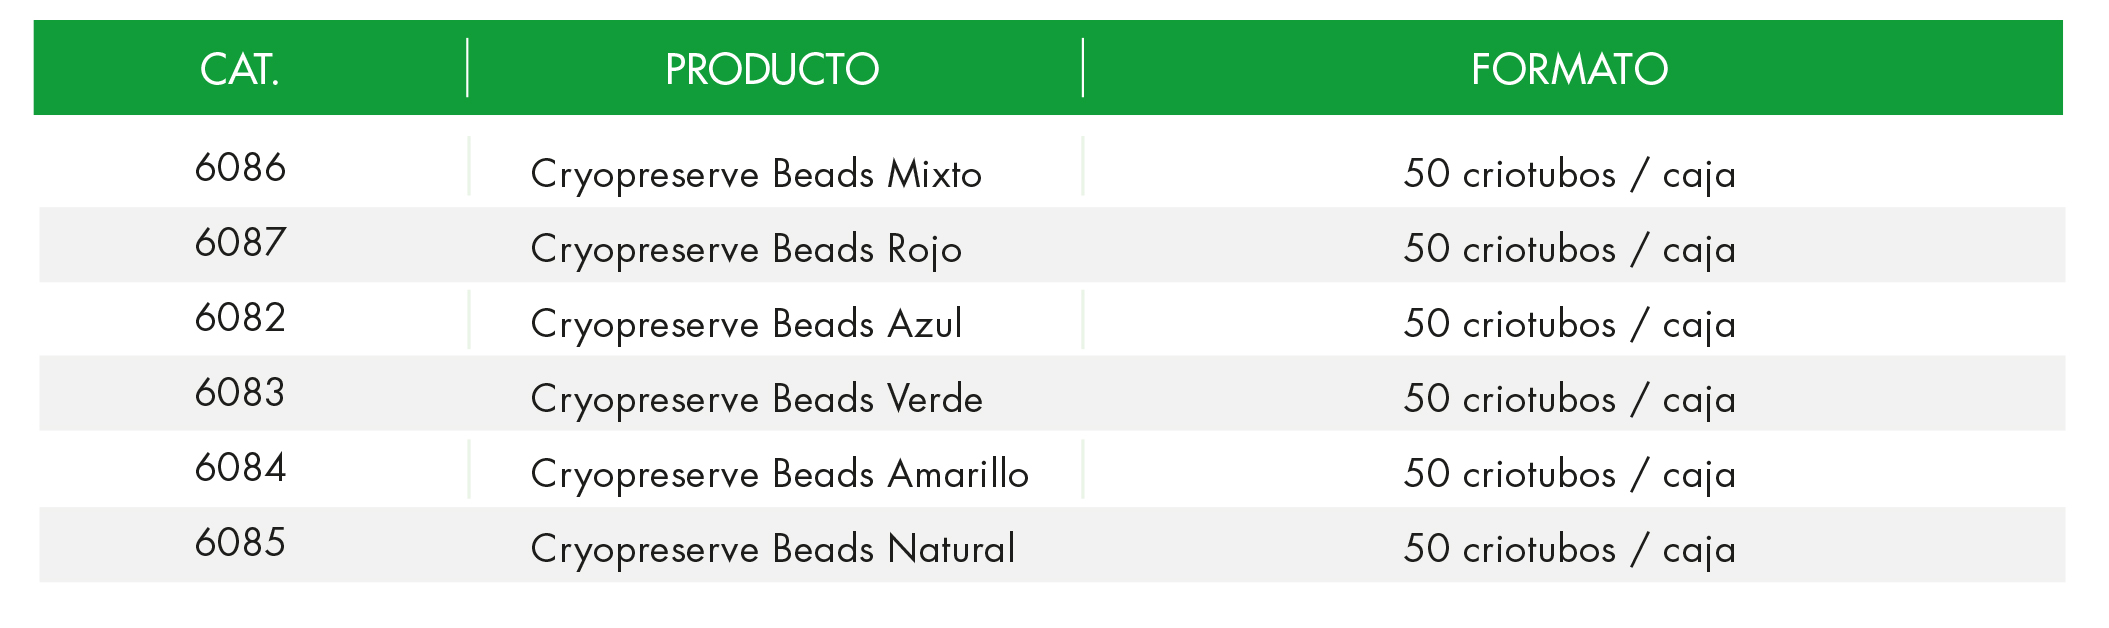Click Cryopreserve Beads Amarillo product name
This screenshot has height=628, width=2109.
(780, 474)
